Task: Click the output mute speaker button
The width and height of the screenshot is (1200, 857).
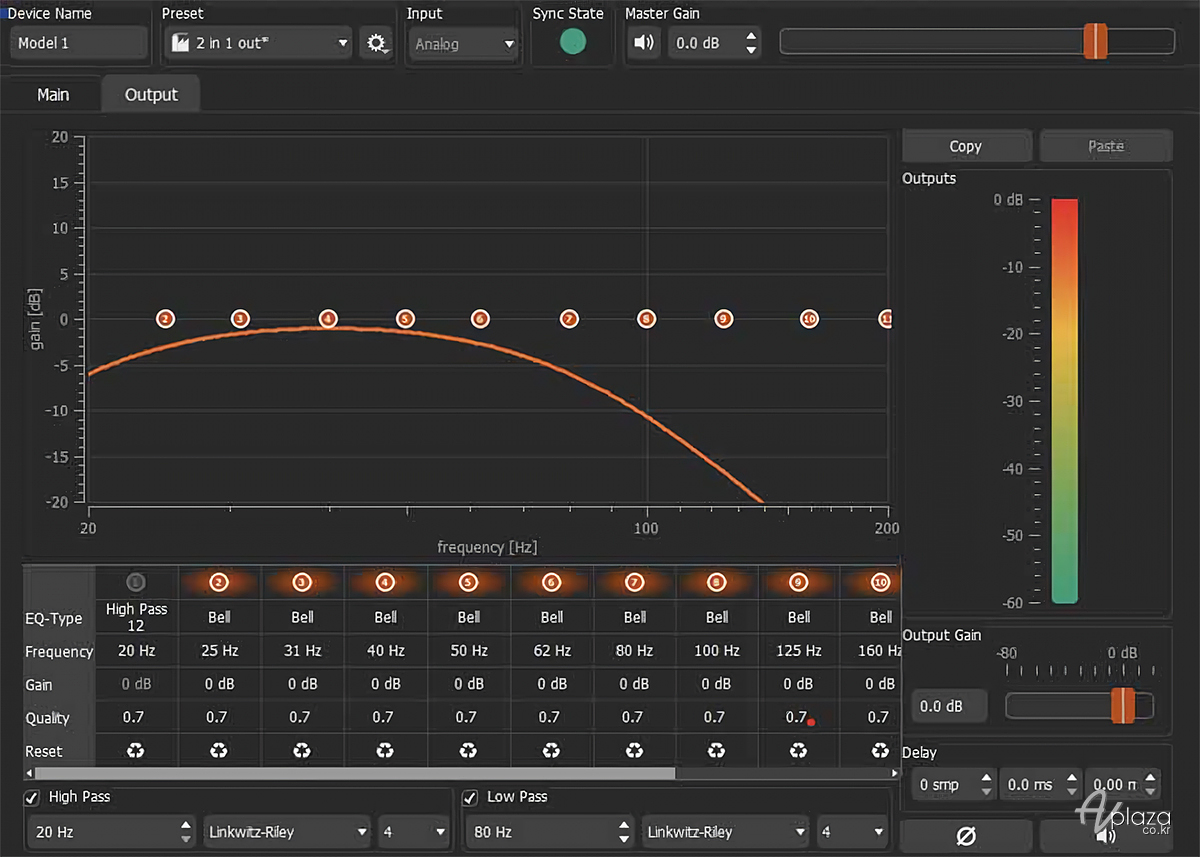Action: click(1105, 836)
